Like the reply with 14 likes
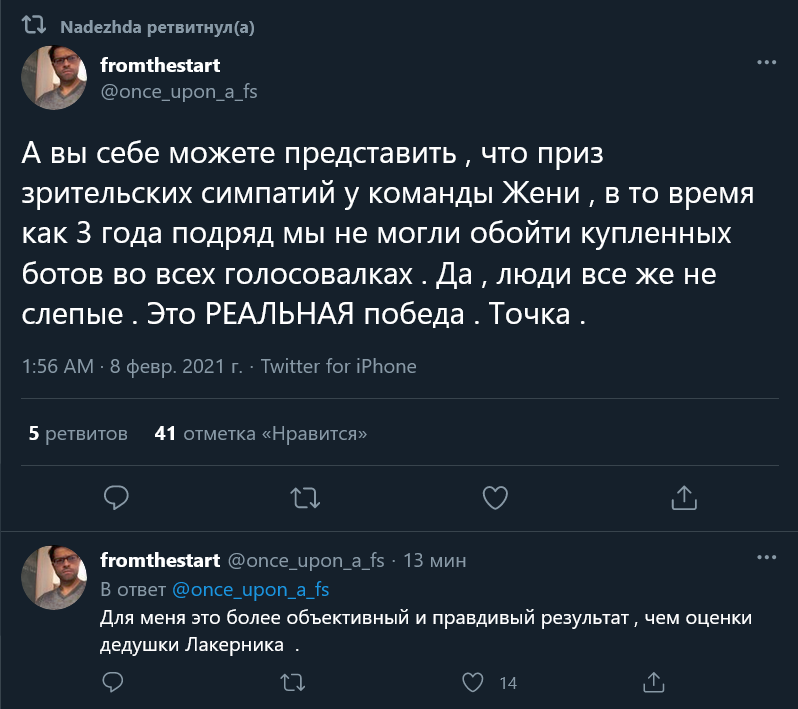The height and width of the screenshot is (709, 798). (x=474, y=683)
